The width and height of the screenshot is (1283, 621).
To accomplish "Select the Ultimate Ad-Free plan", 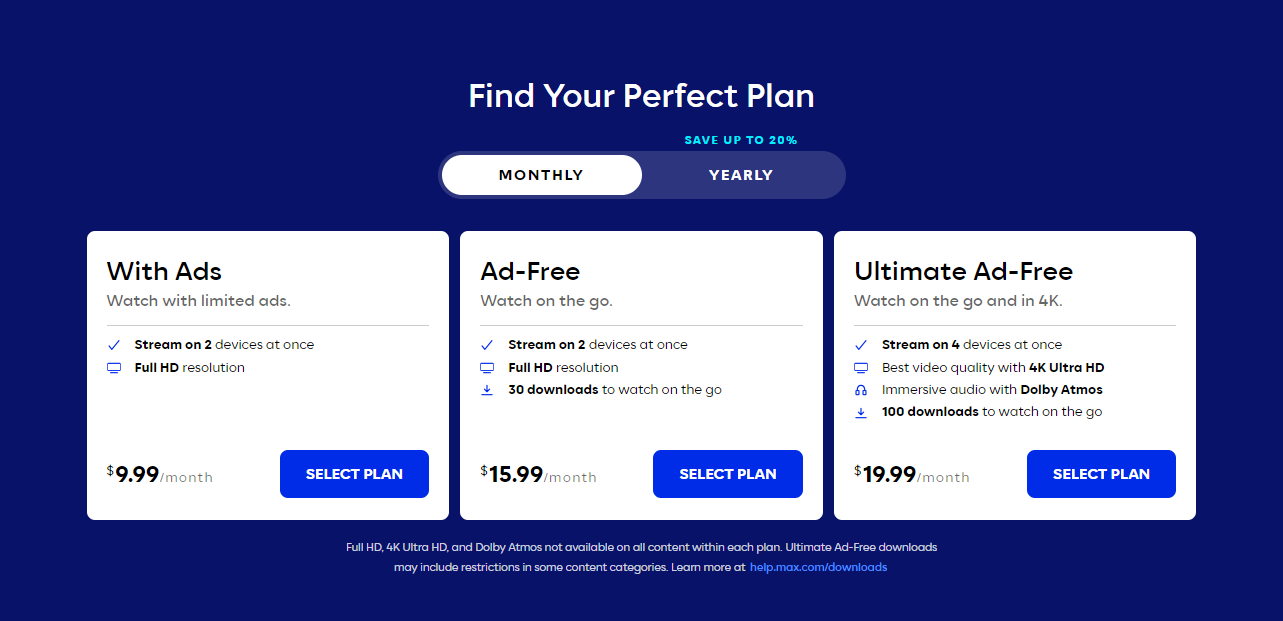I will click(1101, 474).
